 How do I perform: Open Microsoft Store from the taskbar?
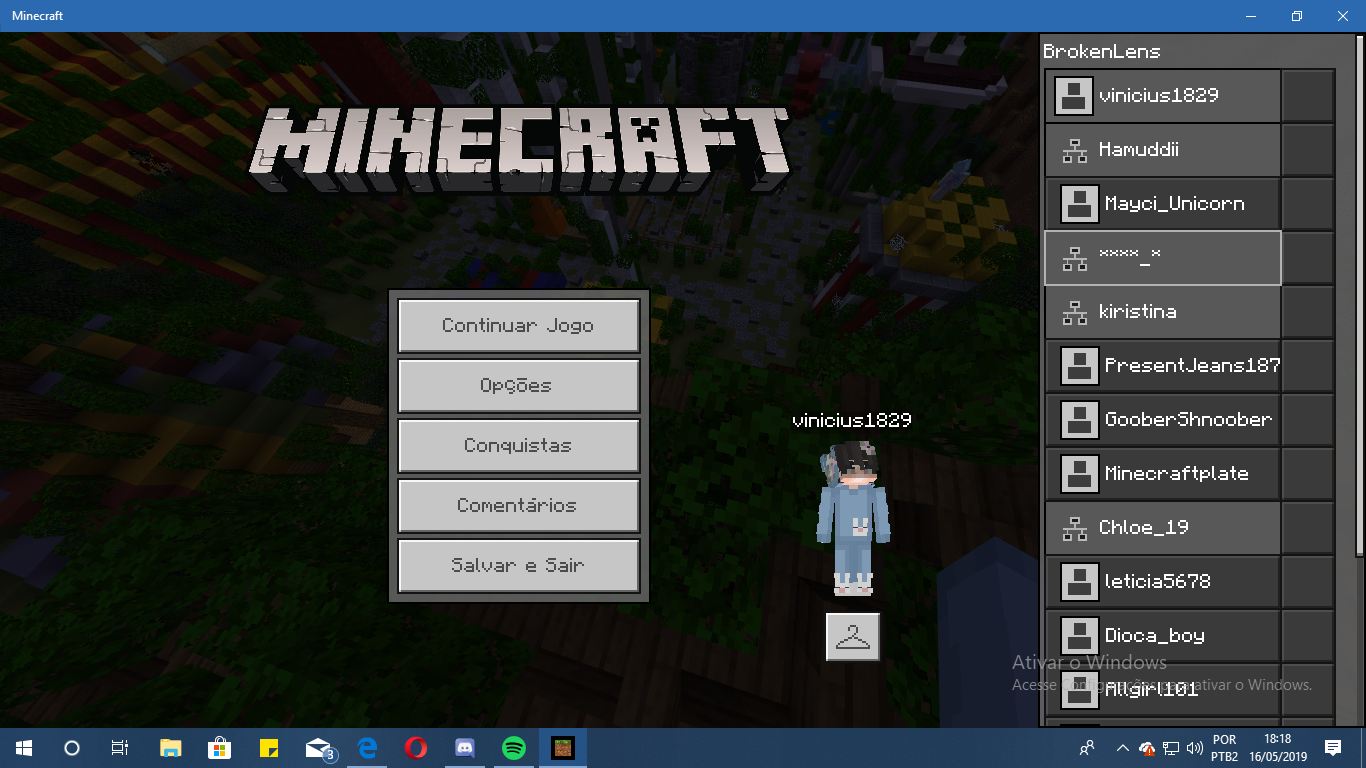pos(219,748)
